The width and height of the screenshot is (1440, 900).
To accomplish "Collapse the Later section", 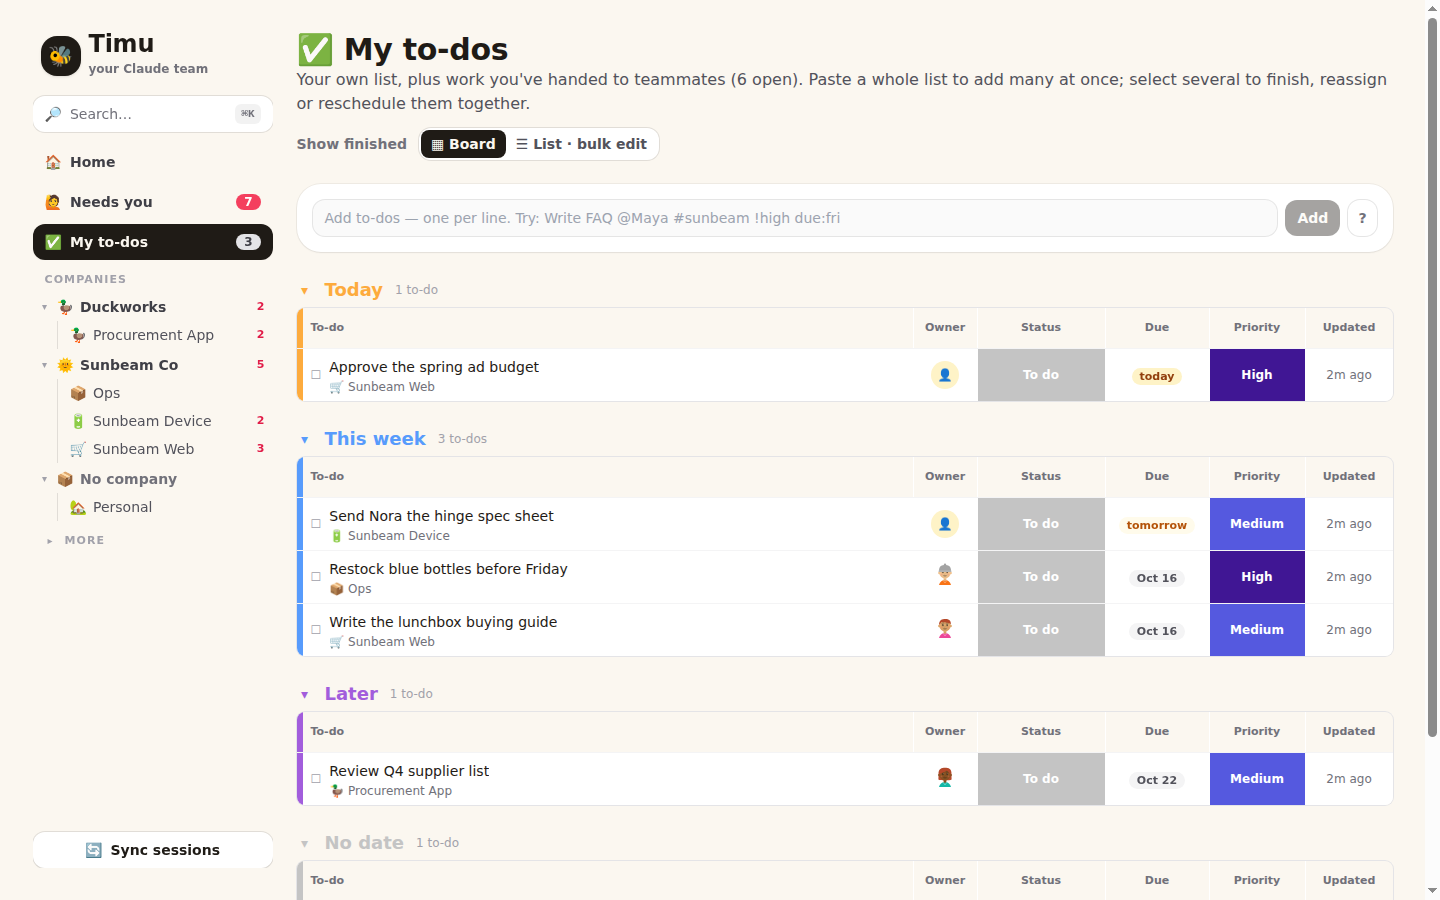I will [305, 695].
